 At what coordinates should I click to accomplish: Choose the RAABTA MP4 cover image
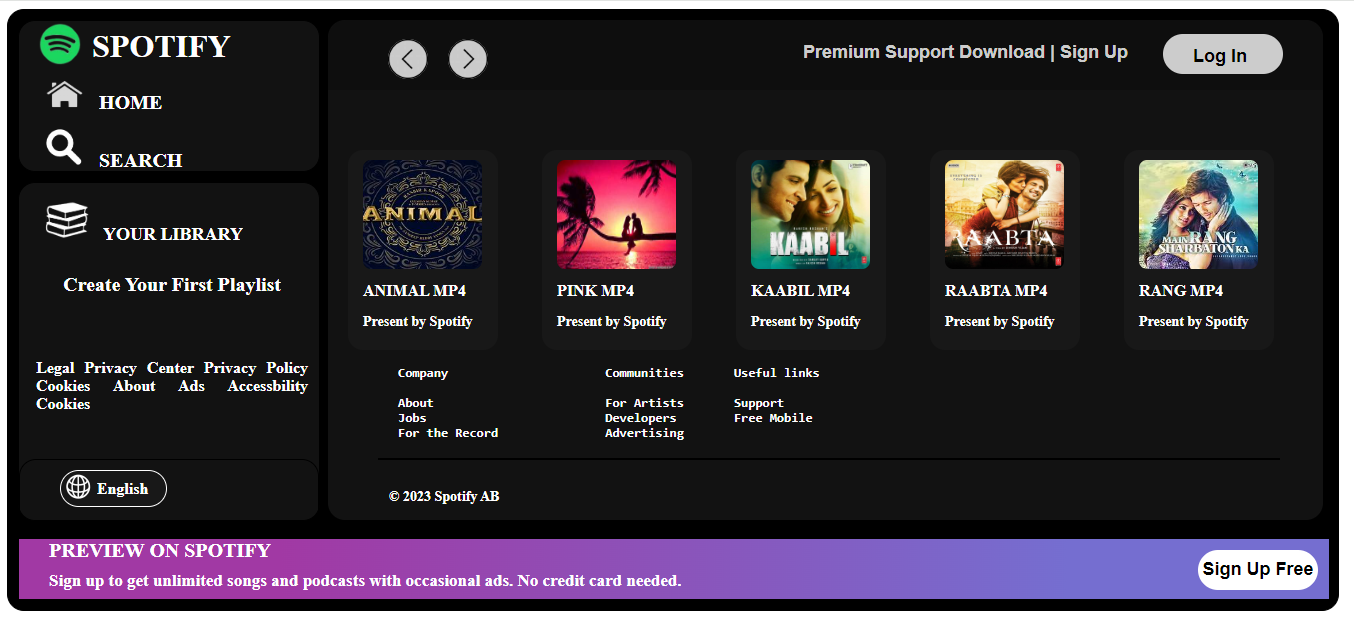click(x=1004, y=215)
